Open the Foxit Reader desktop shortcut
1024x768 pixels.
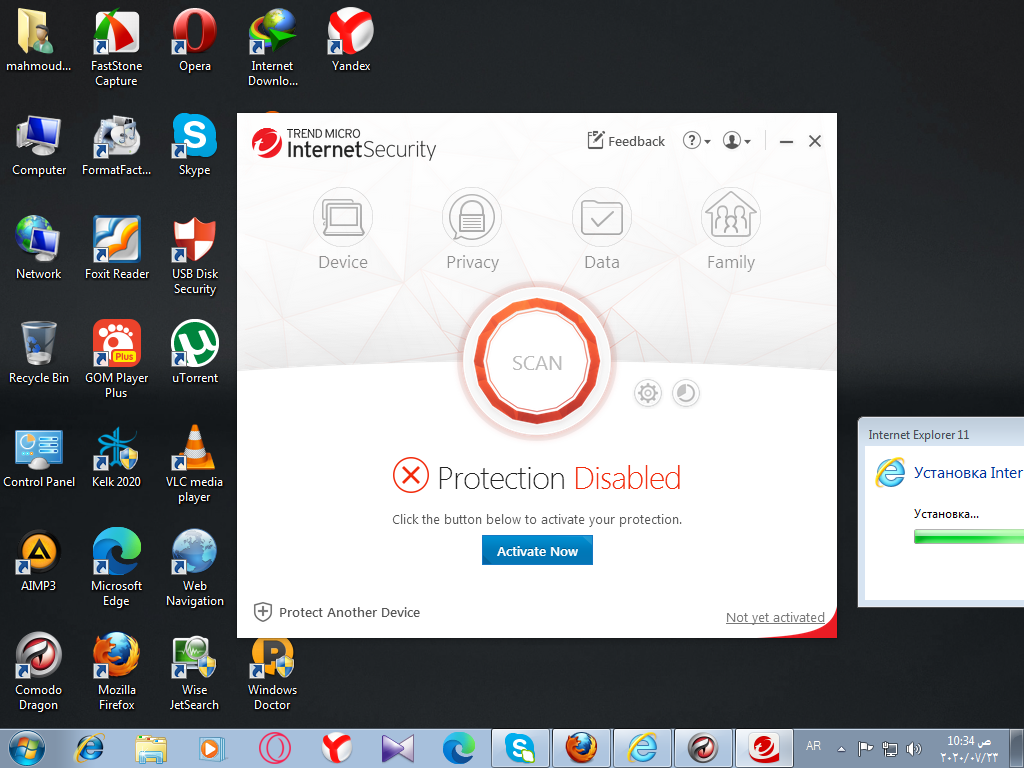(x=117, y=249)
